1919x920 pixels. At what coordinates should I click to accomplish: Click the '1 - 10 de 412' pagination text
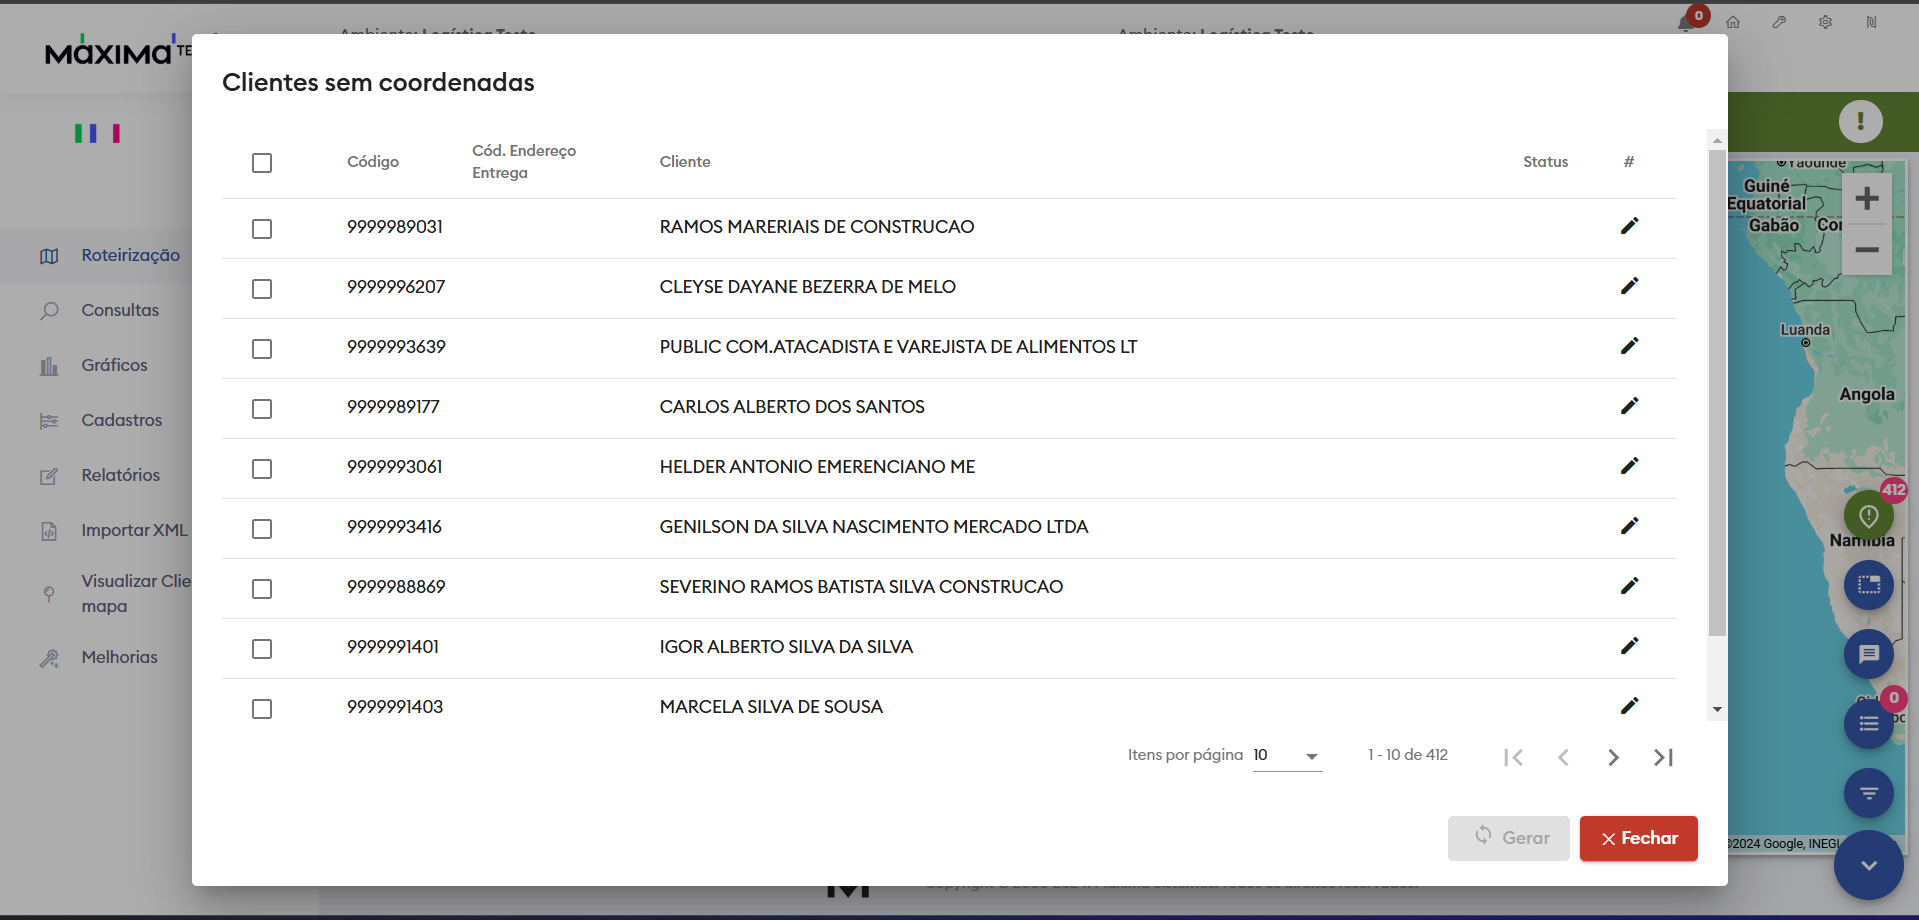click(1408, 755)
